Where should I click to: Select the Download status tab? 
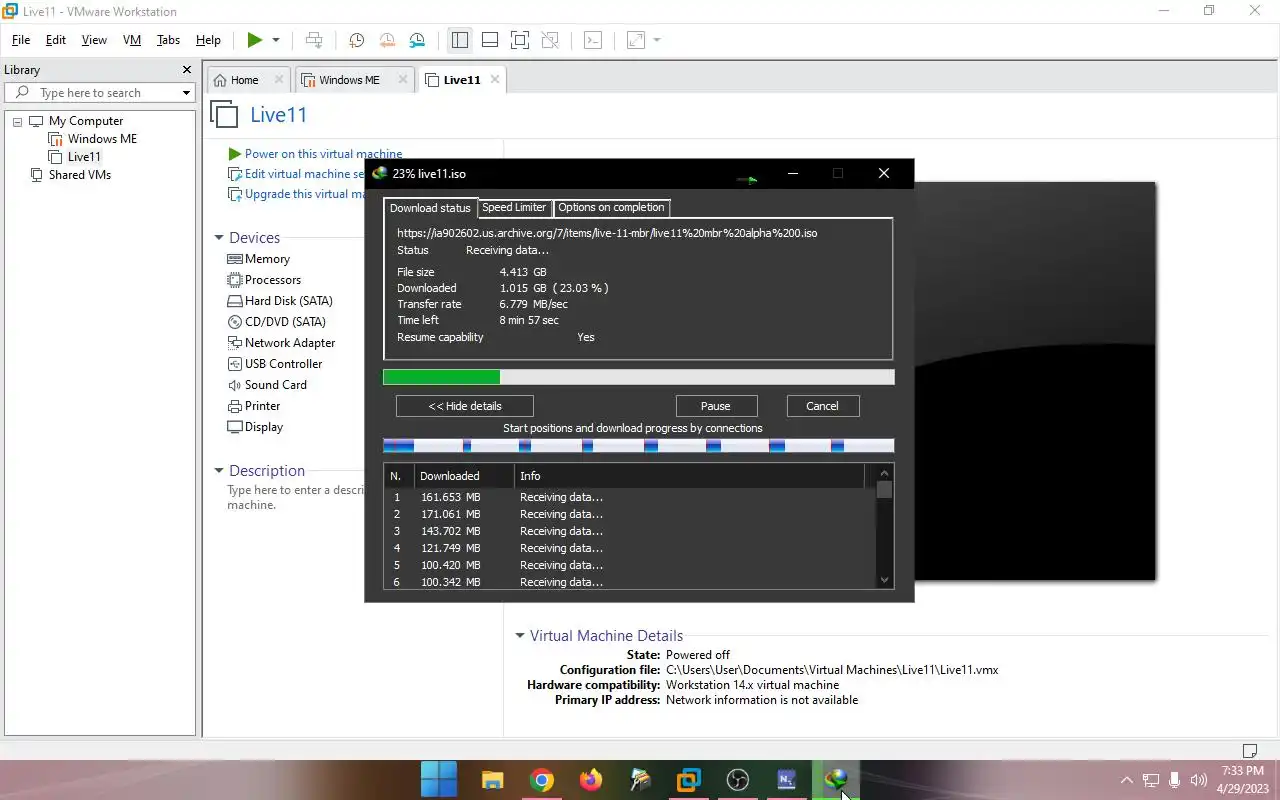pyautogui.click(x=430, y=208)
